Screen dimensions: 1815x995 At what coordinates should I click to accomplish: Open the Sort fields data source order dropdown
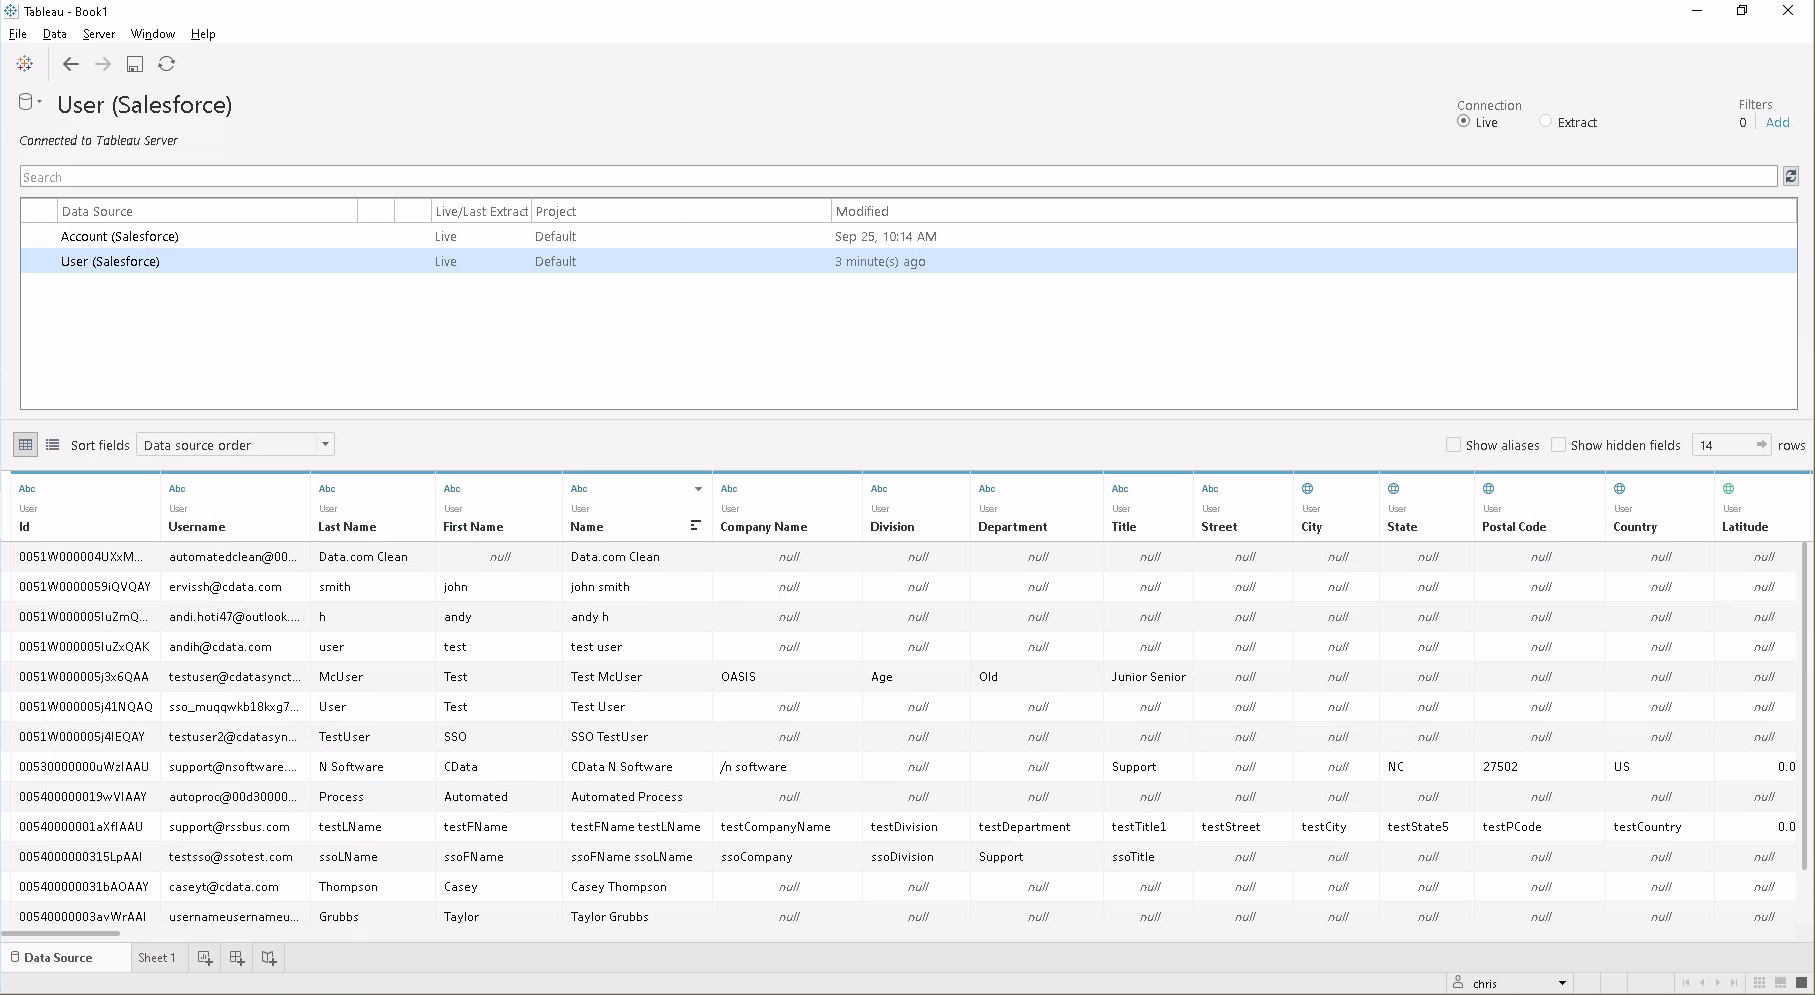click(325, 444)
